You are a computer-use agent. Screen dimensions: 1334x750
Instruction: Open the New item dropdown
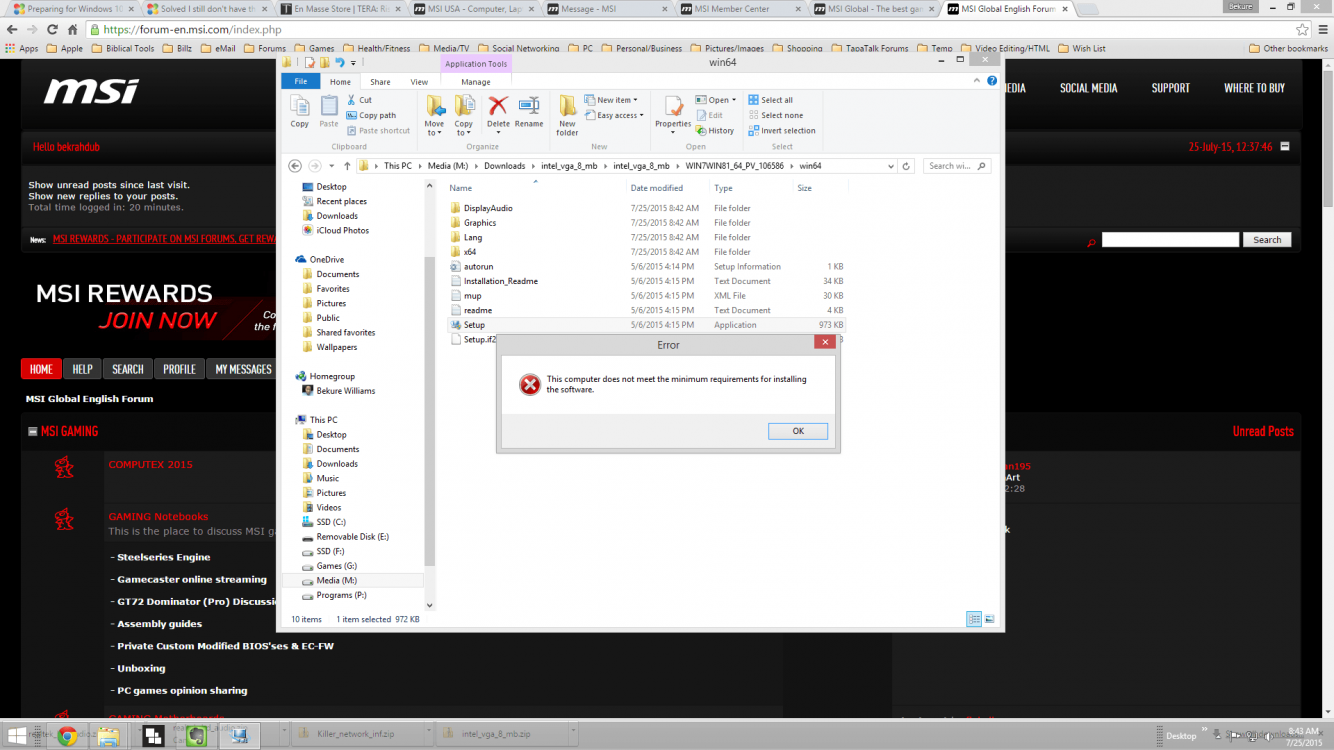(611, 100)
